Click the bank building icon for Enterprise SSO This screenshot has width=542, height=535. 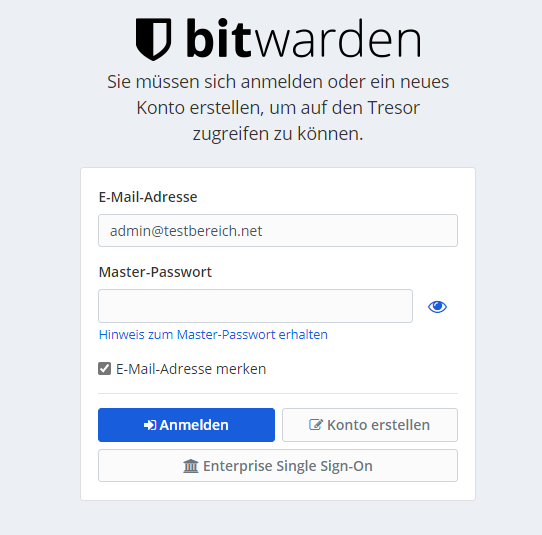click(191, 466)
